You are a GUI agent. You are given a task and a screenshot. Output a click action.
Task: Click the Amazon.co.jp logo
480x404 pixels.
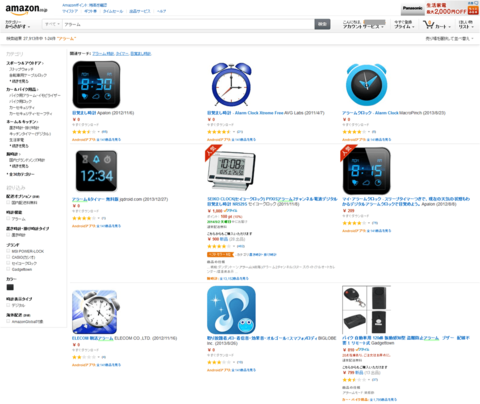tap(26, 9)
